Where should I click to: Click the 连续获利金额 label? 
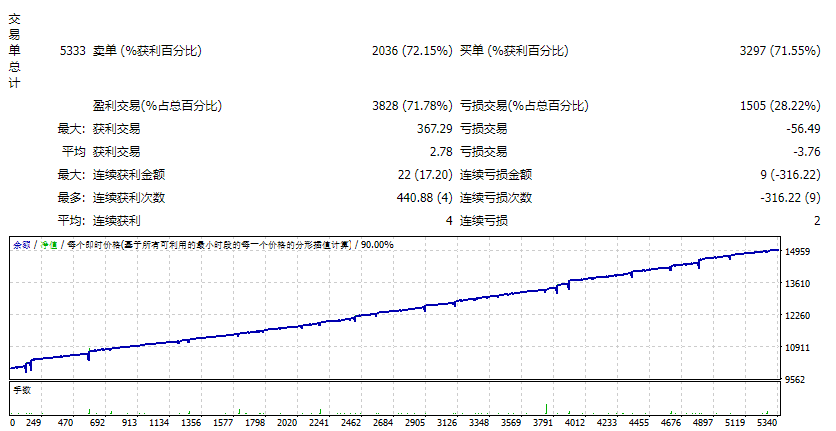(128, 174)
